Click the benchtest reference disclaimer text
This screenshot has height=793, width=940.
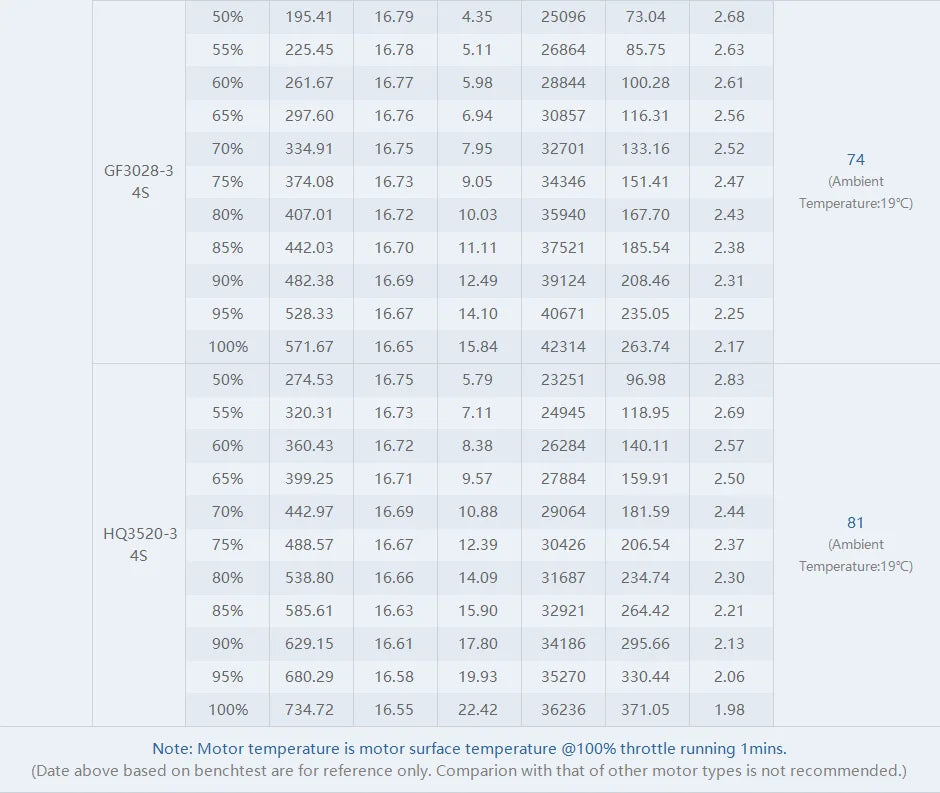(469, 771)
